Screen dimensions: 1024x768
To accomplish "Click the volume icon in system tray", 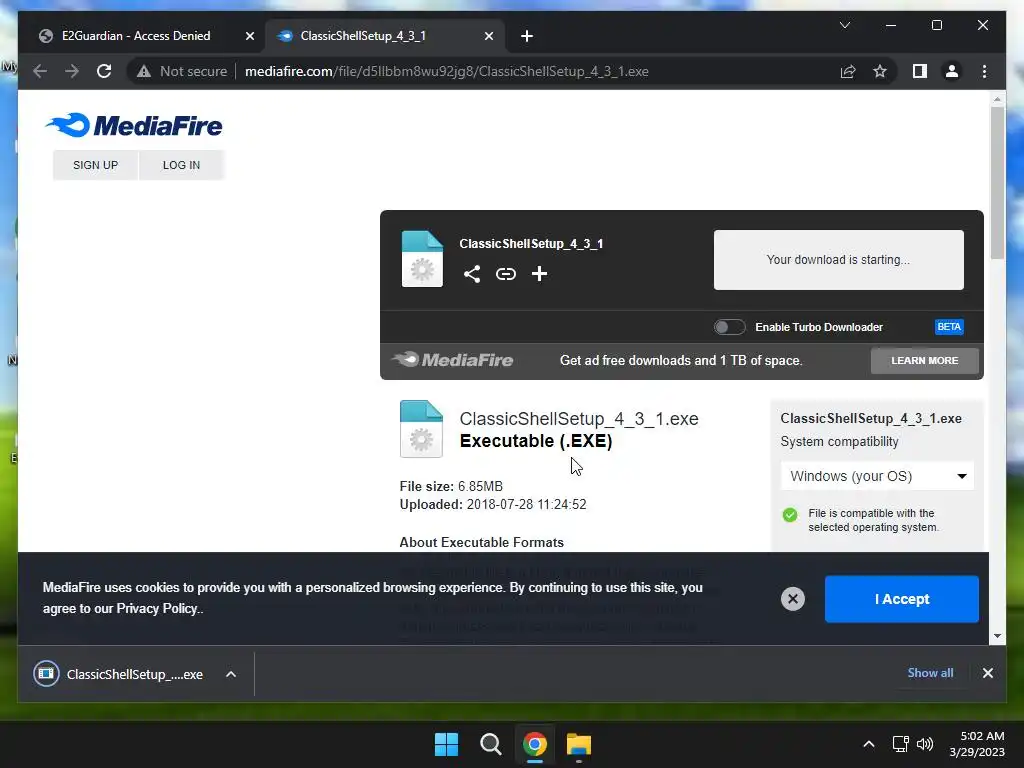I will 925,744.
